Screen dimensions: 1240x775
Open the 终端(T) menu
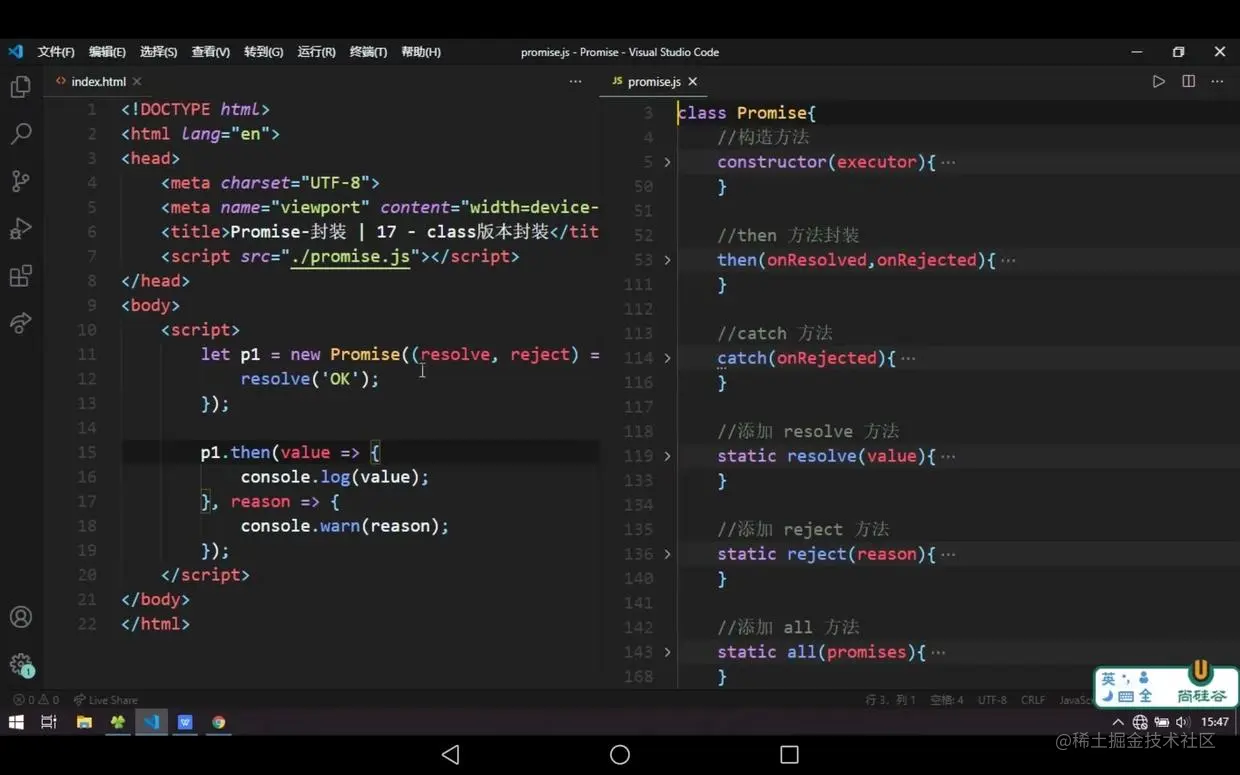pyautogui.click(x=368, y=52)
